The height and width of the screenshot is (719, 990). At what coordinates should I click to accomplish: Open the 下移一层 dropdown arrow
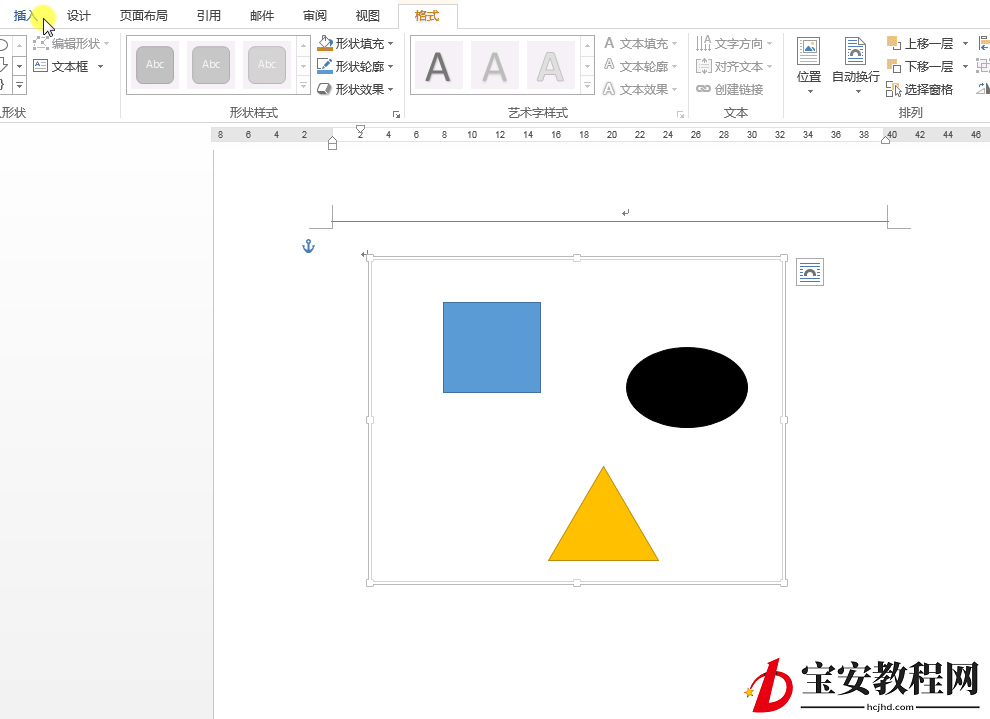click(x=965, y=66)
